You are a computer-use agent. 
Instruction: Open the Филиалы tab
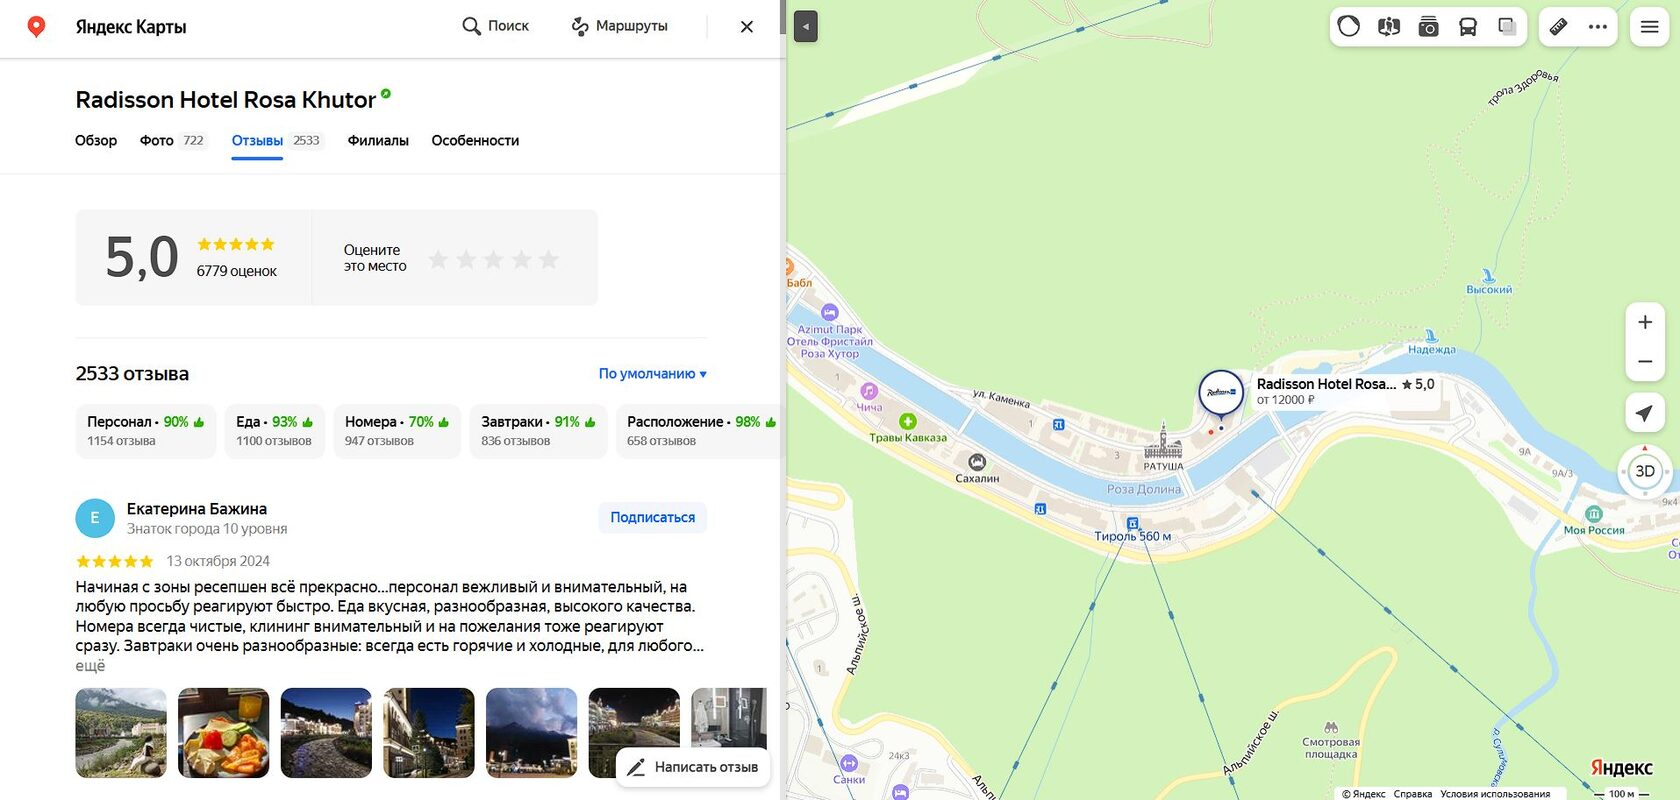click(378, 140)
